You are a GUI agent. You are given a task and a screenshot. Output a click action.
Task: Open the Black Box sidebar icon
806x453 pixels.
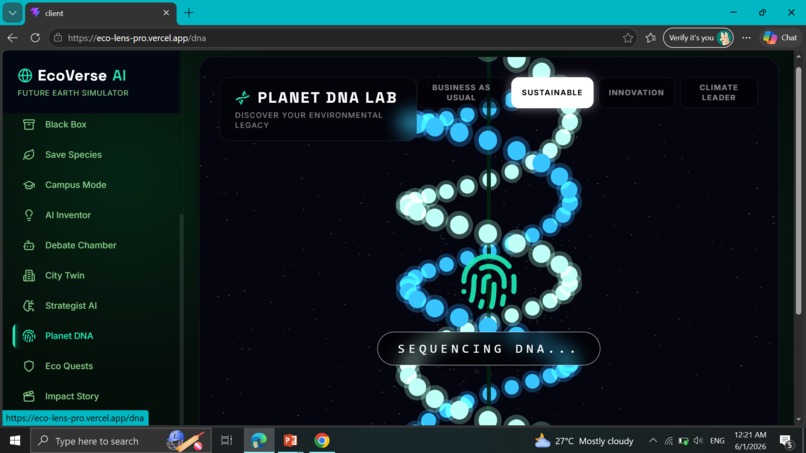[29, 124]
